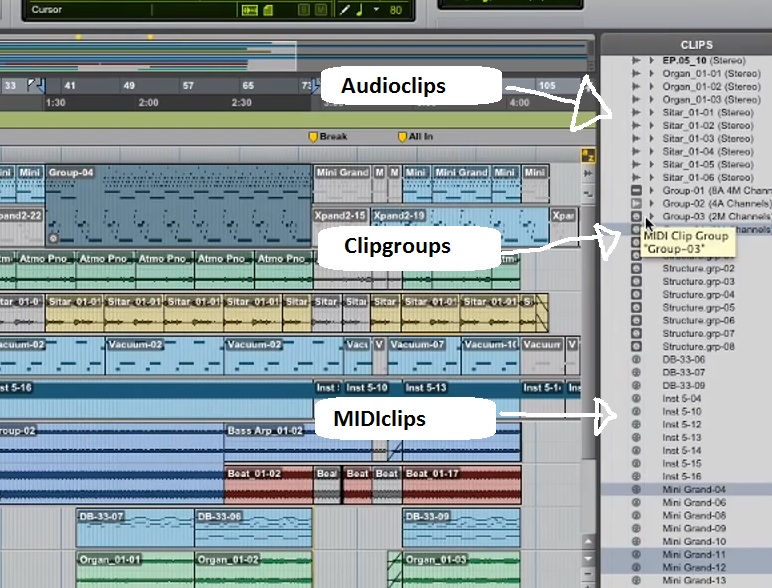772x588 pixels.
Task: Click the MIDI clip icon of Inst 5-04
Action: coord(636,398)
